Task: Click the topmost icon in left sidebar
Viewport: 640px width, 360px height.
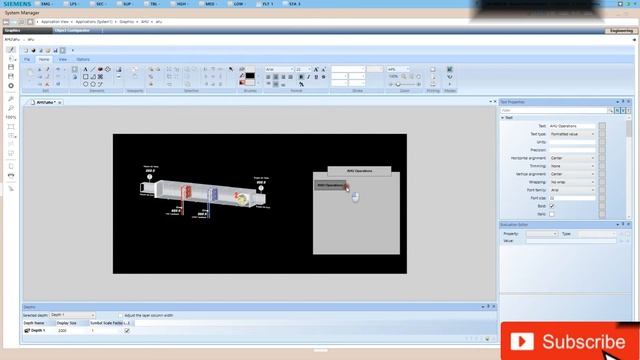Action: click(x=11, y=50)
